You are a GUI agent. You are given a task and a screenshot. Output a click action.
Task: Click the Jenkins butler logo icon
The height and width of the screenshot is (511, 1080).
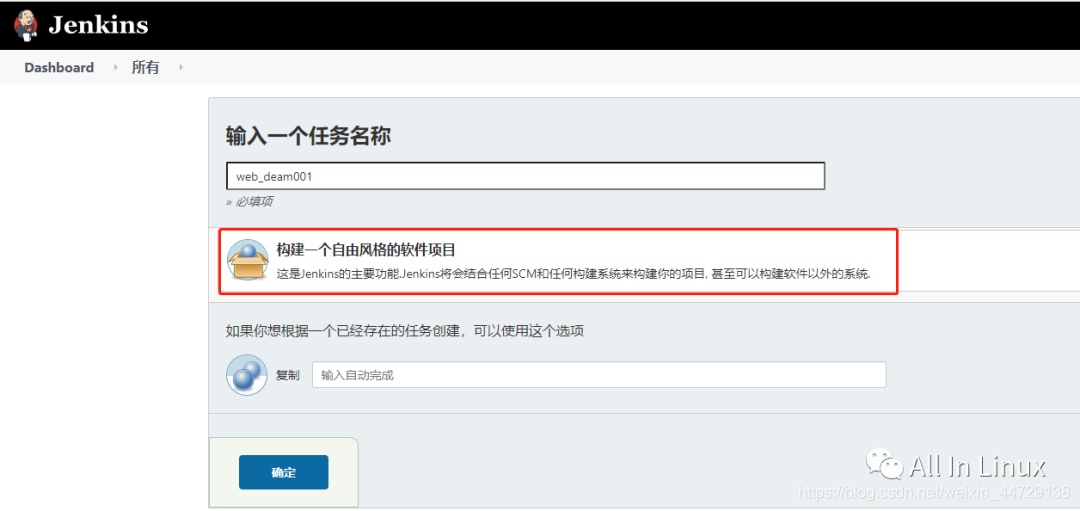tap(26, 25)
